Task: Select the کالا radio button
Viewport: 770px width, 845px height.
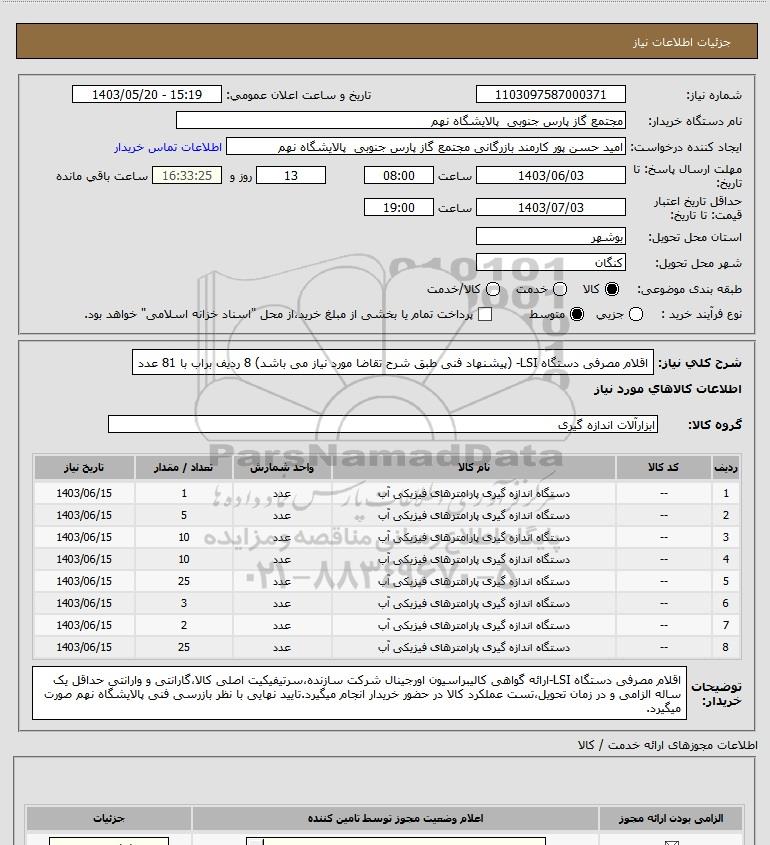Action: click(x=612, y=289)
